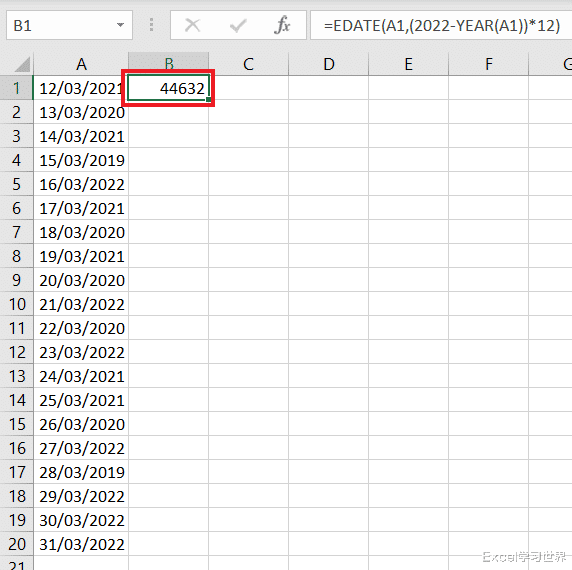Click the fill handle of cell B1
The height and width of the screenshot is (570, 572).
coord(208,99)
